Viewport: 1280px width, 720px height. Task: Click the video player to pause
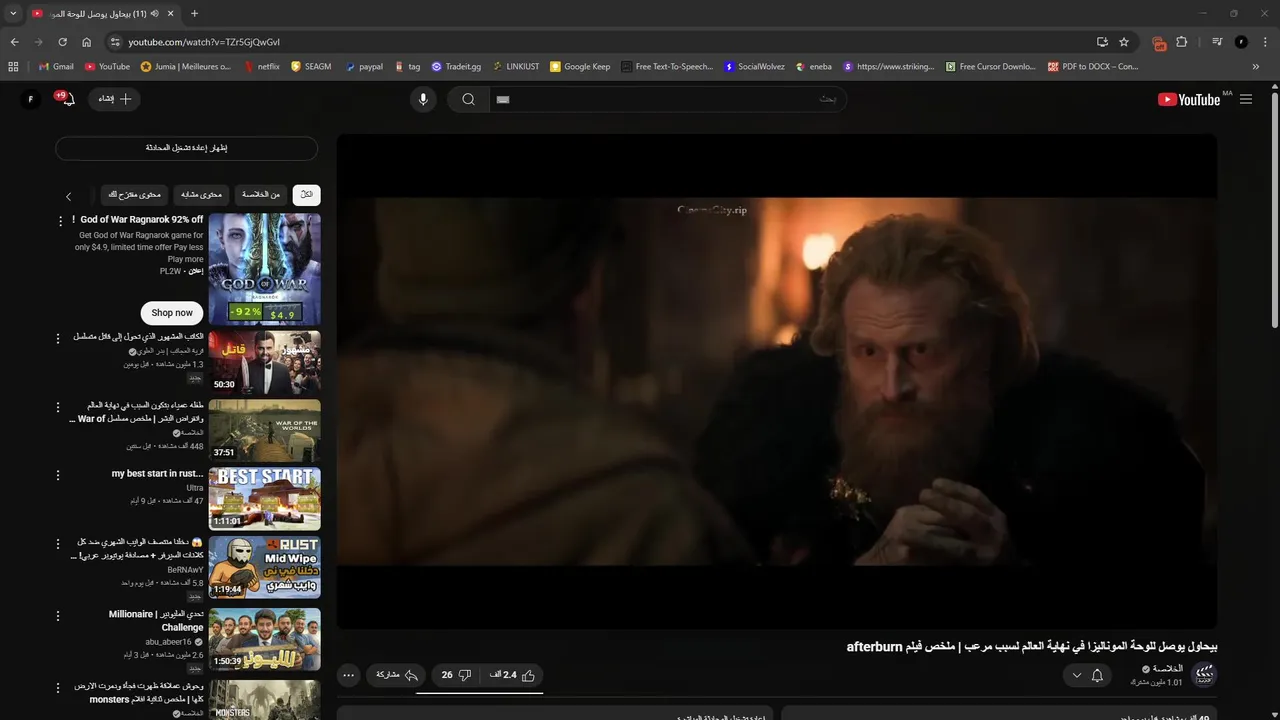click(777, 381)
